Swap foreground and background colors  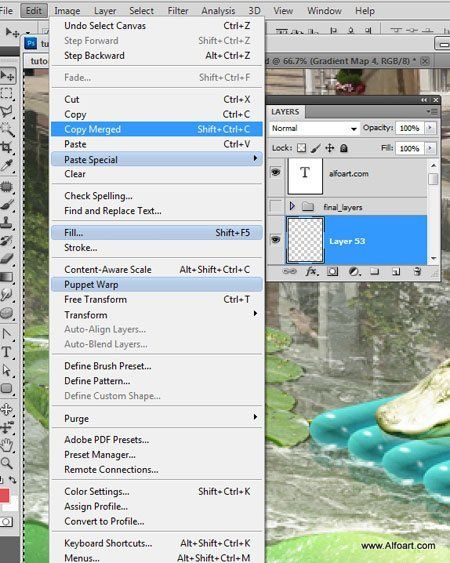12,480
